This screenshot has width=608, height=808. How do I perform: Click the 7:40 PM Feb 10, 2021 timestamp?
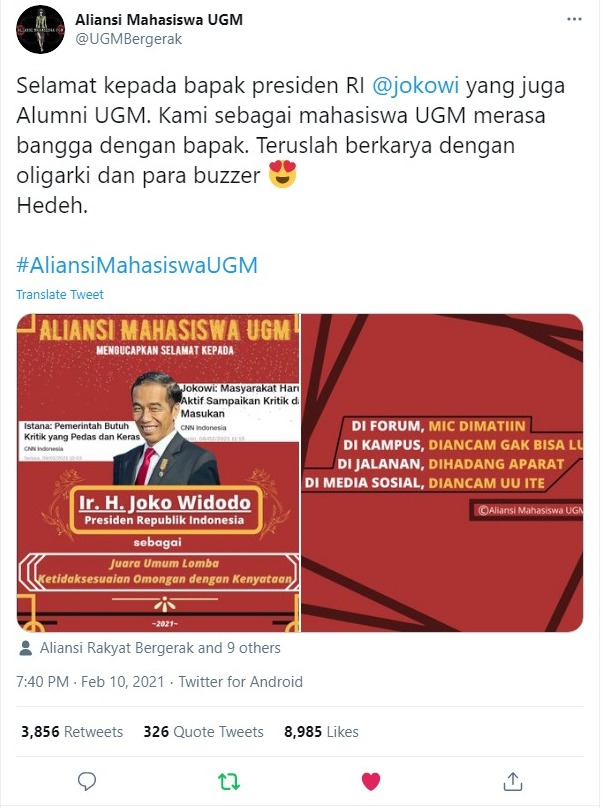click(90, 682)
